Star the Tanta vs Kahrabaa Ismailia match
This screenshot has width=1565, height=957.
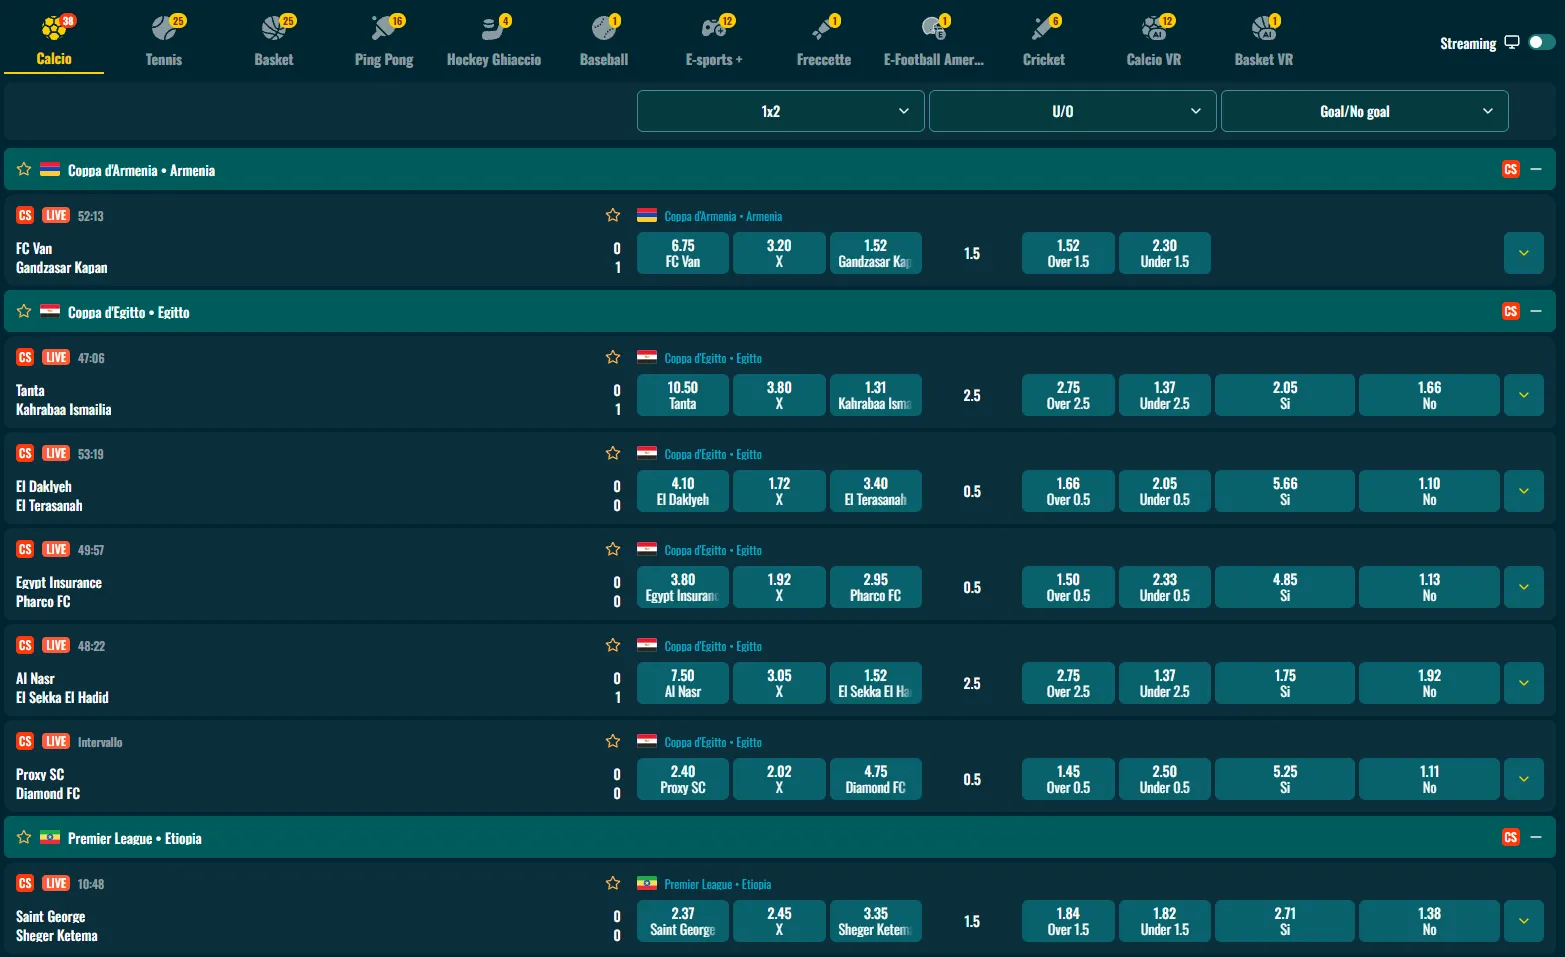613,357
